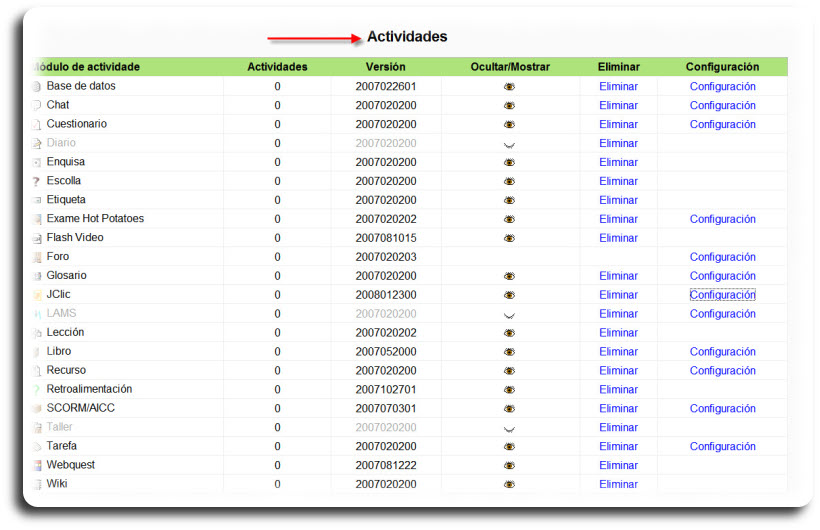The width and height of the screenshot is (820, 530).
Task: Click the Webquest module icon
Action: 37,466
